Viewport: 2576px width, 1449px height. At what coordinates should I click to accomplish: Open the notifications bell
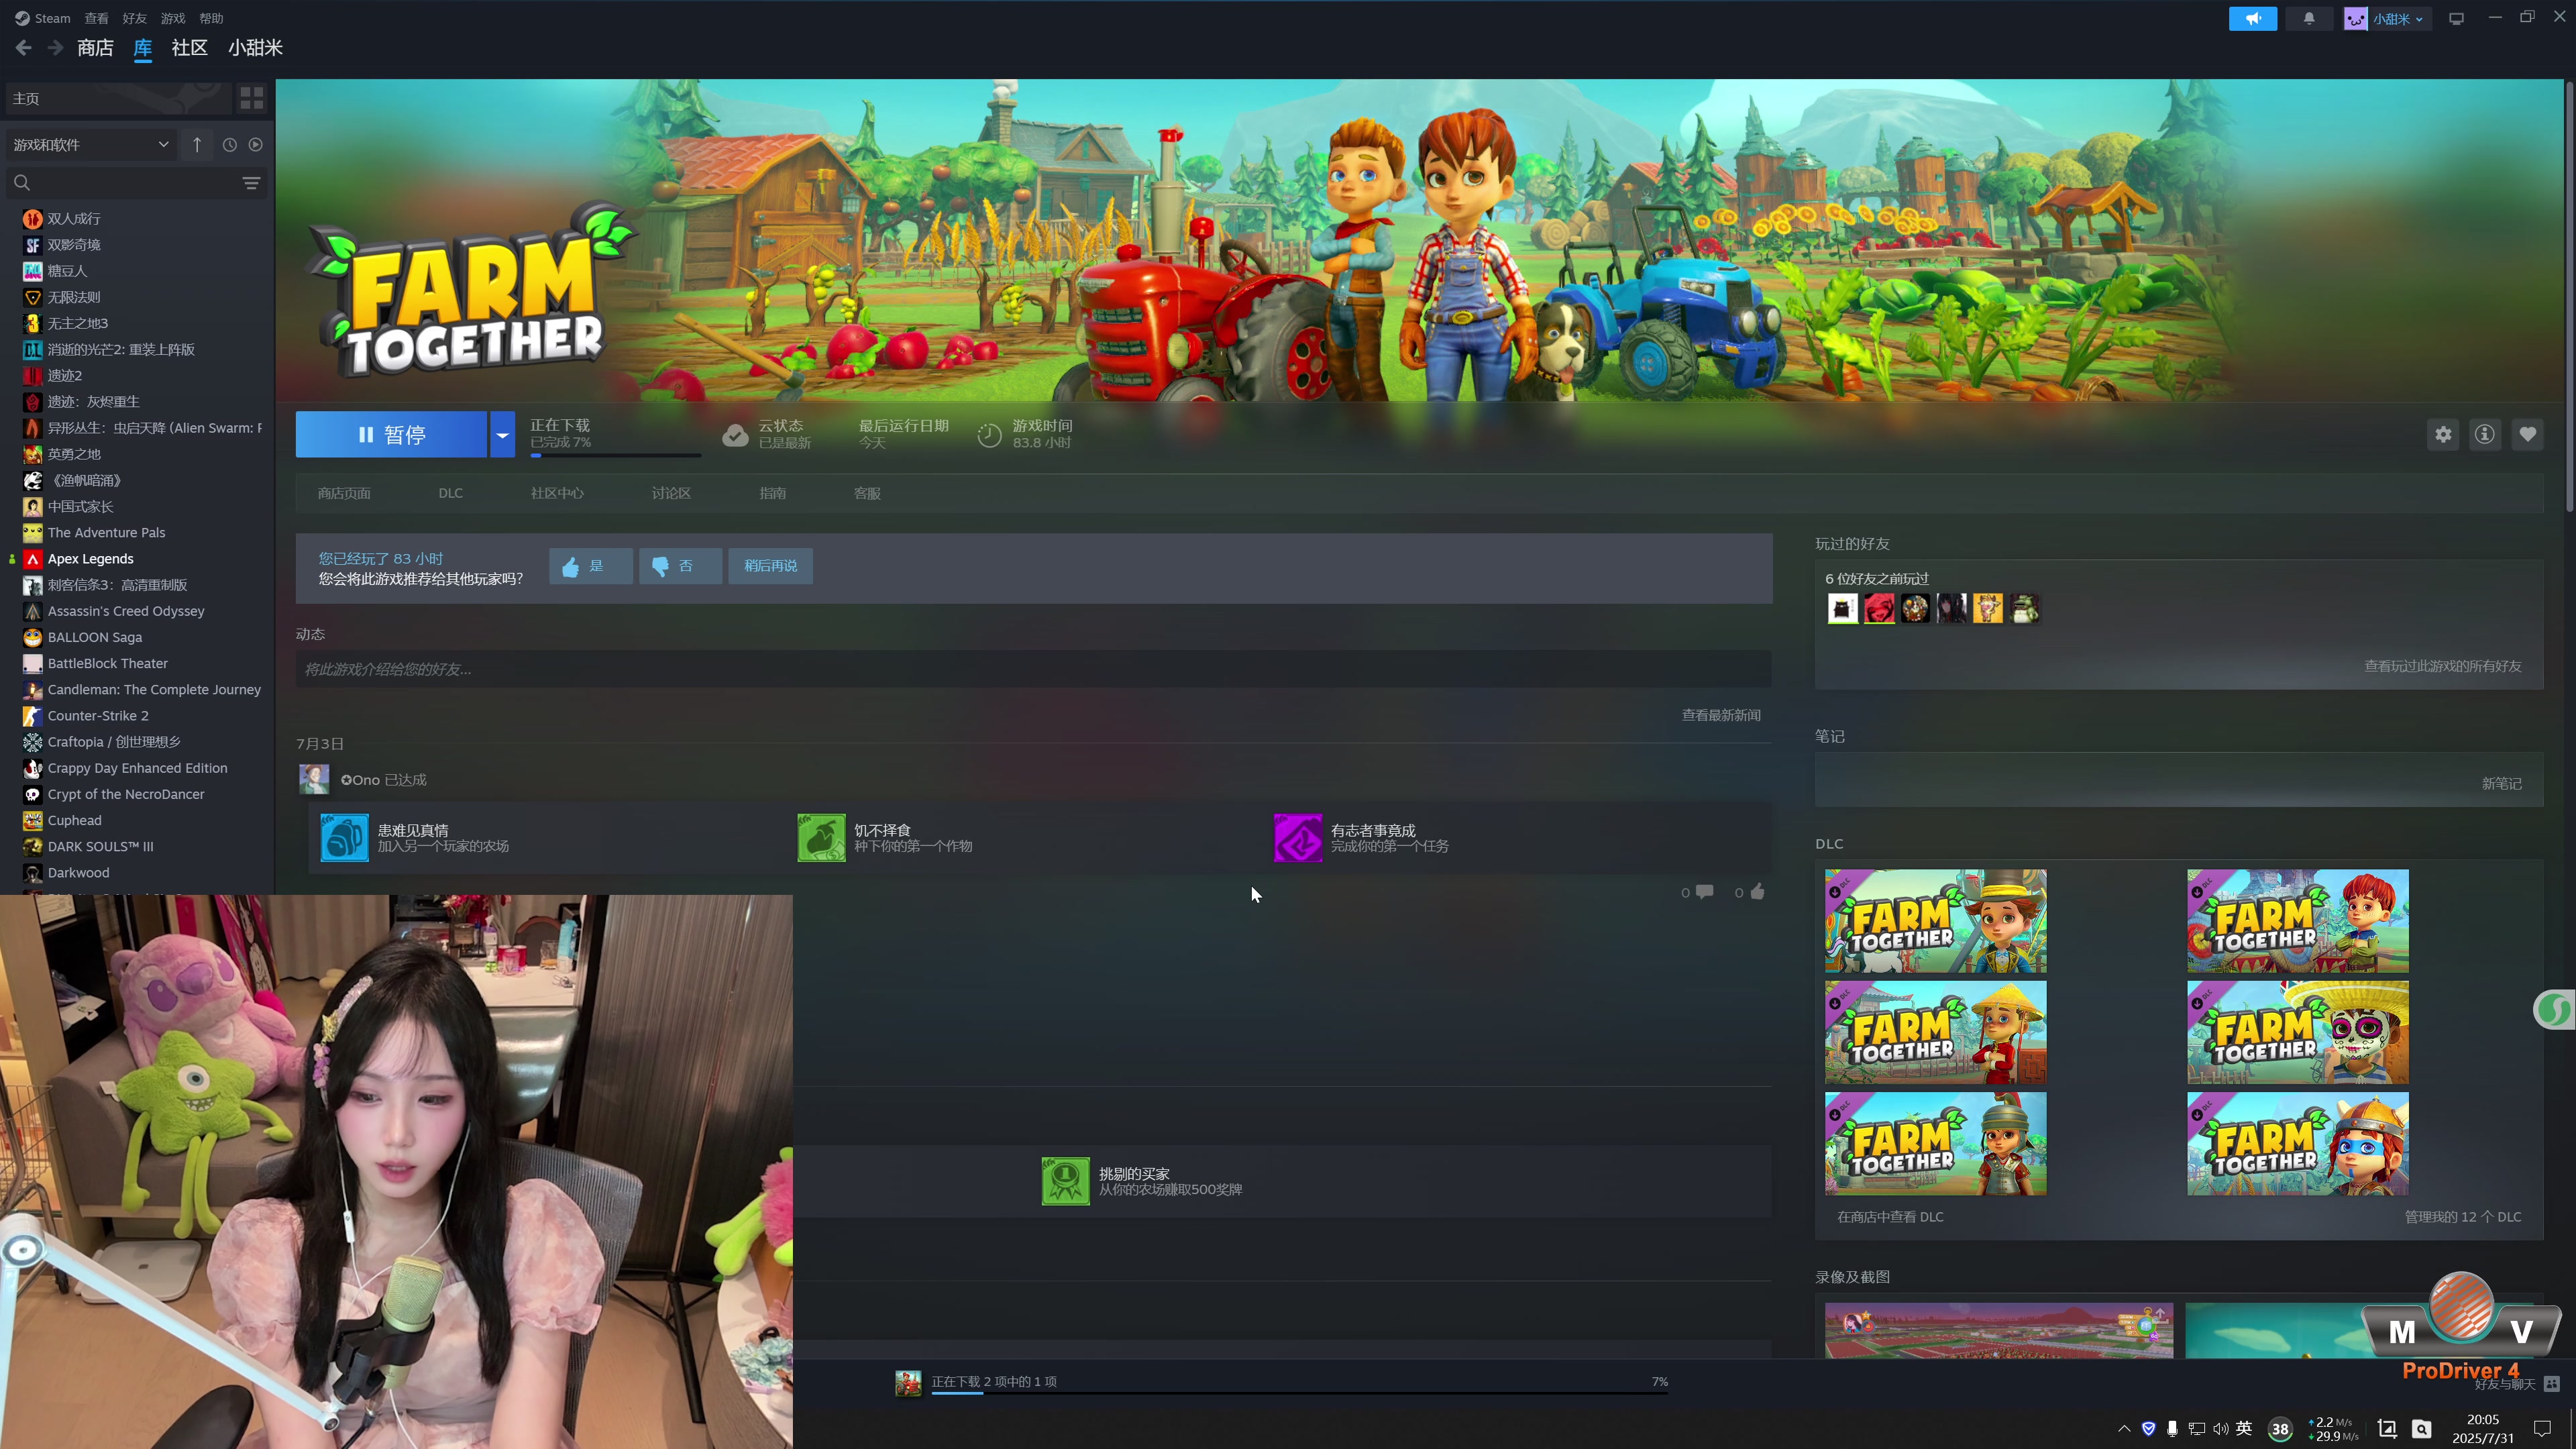click(2308, 18)
